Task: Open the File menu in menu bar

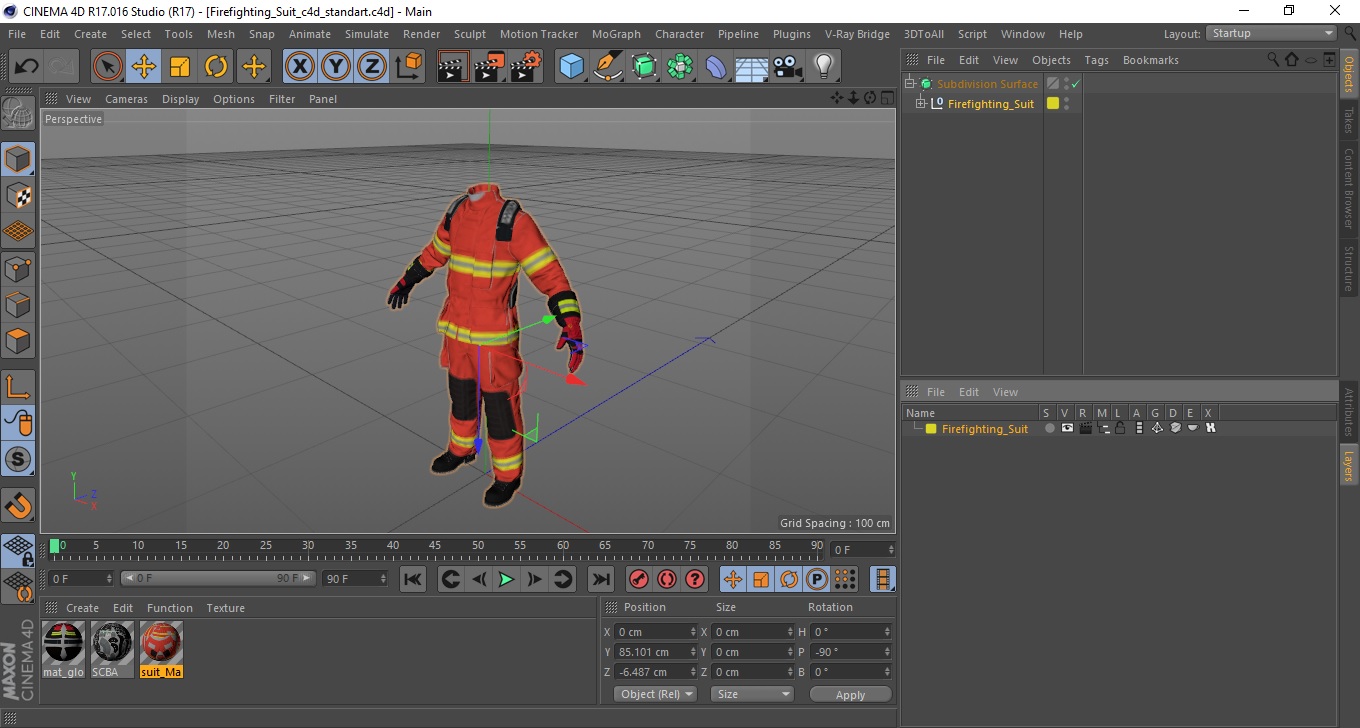Action: 17,34
